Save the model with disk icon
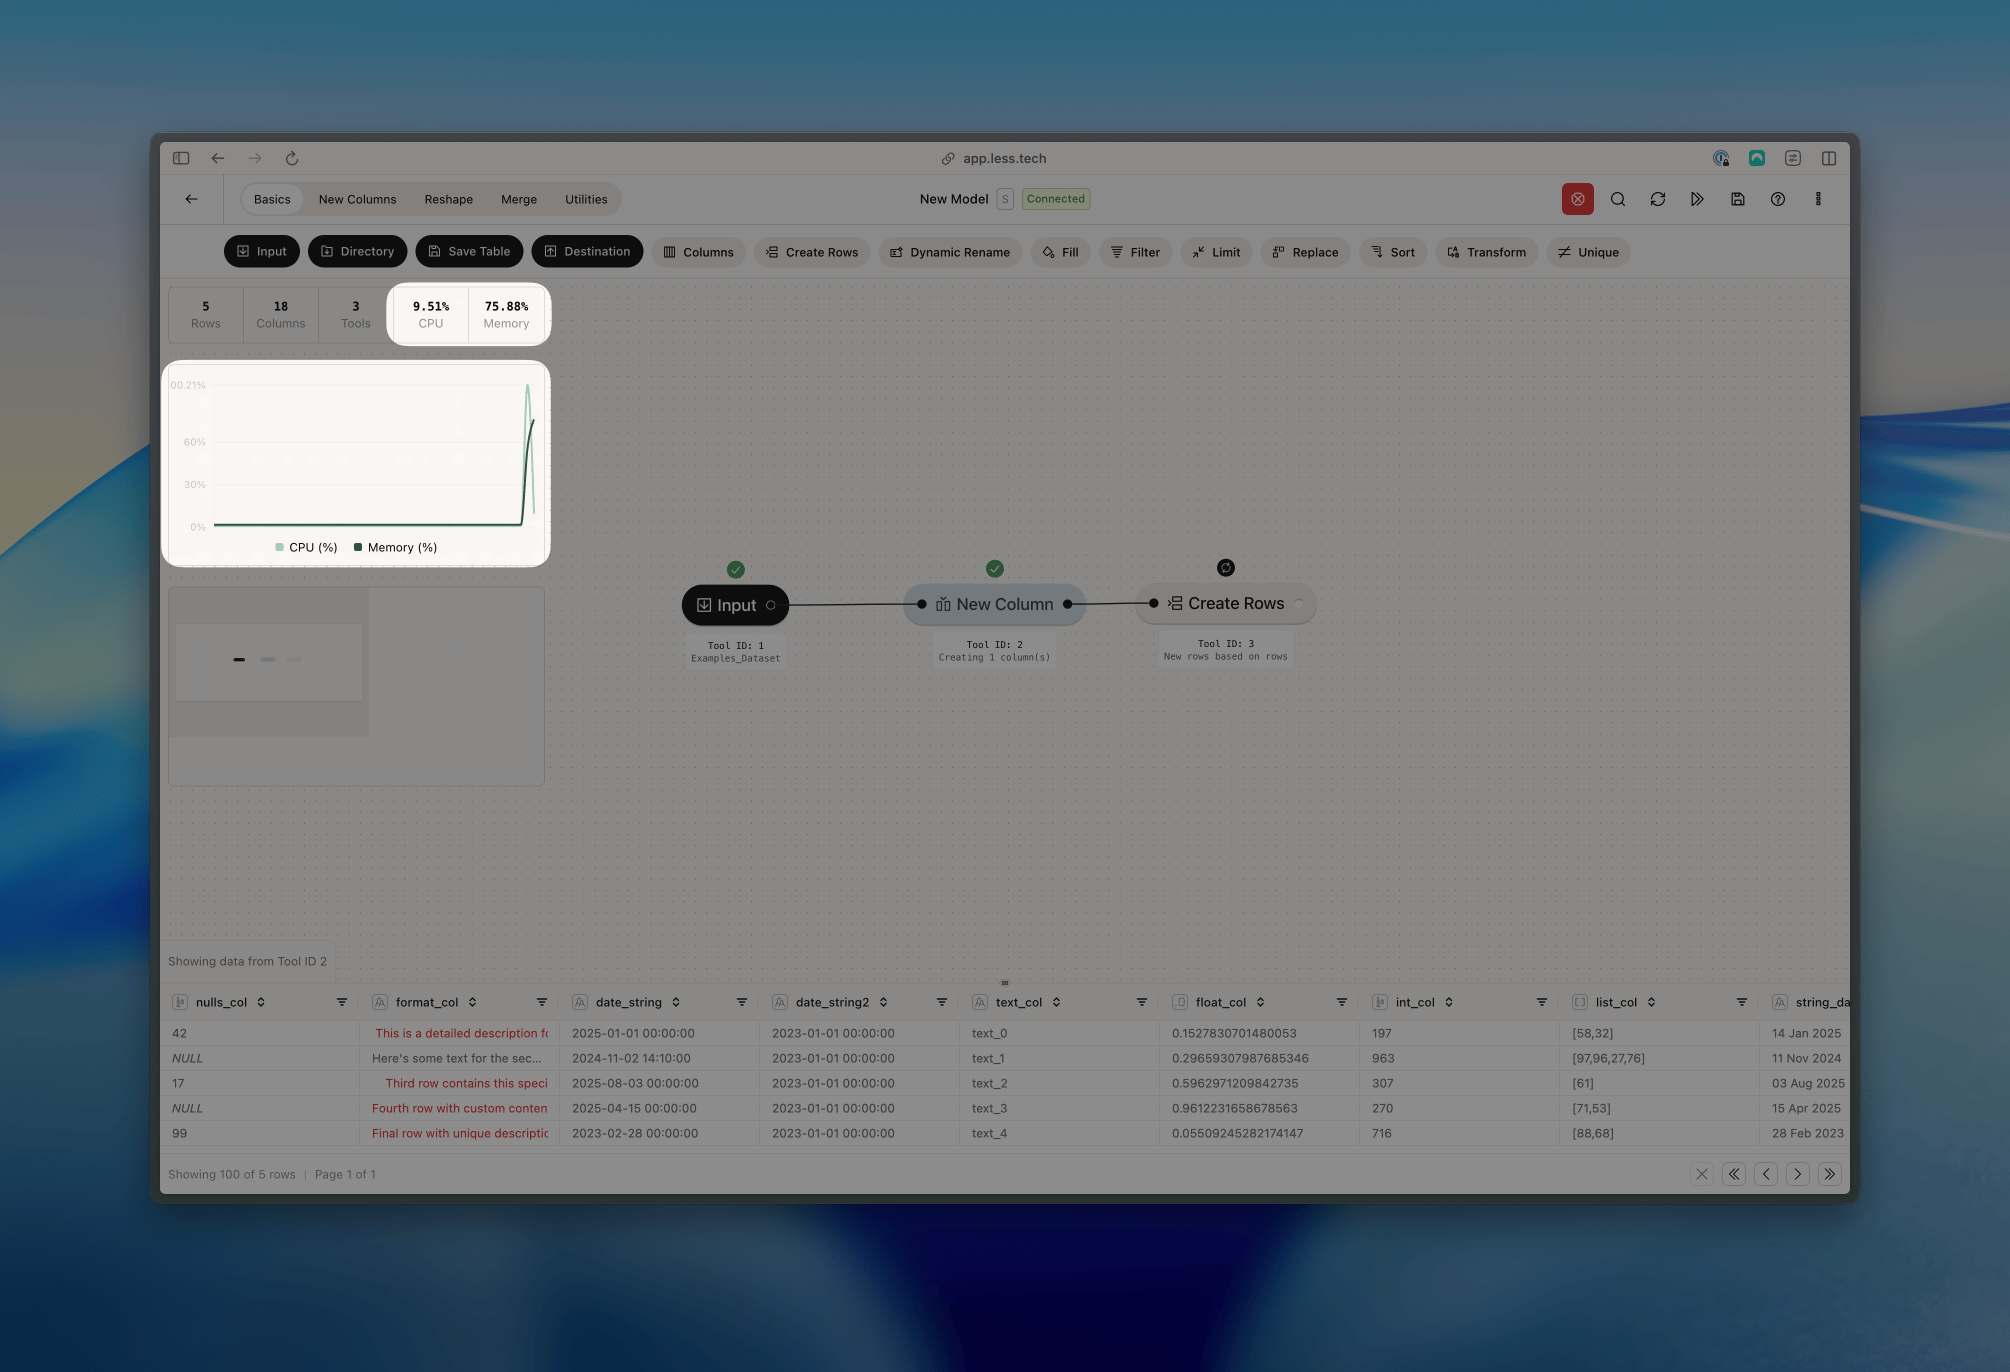2010x1372 pixels. point(1737,199)
